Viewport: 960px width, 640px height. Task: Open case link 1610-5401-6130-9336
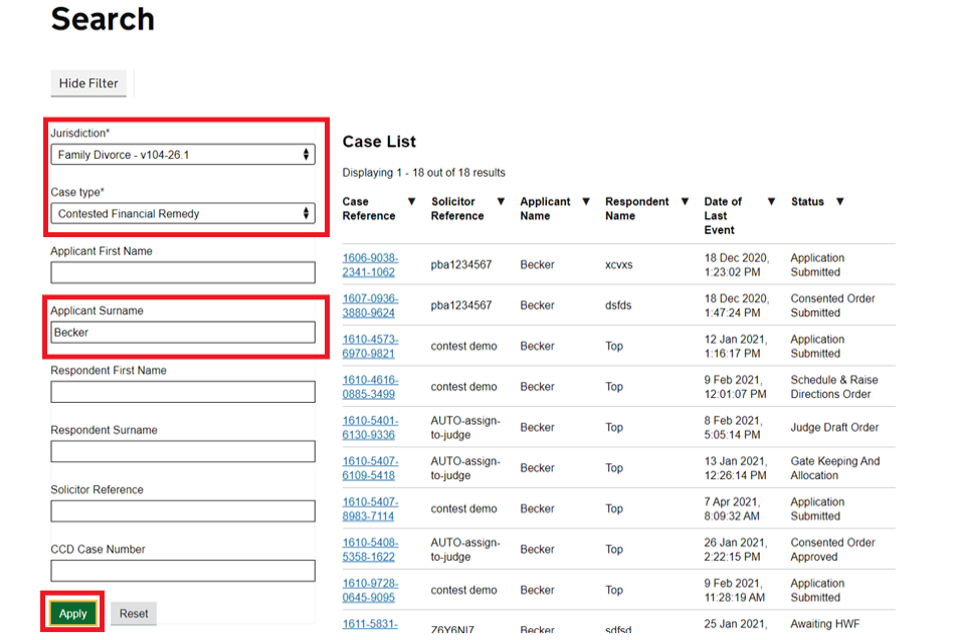[x=369, y=428]
